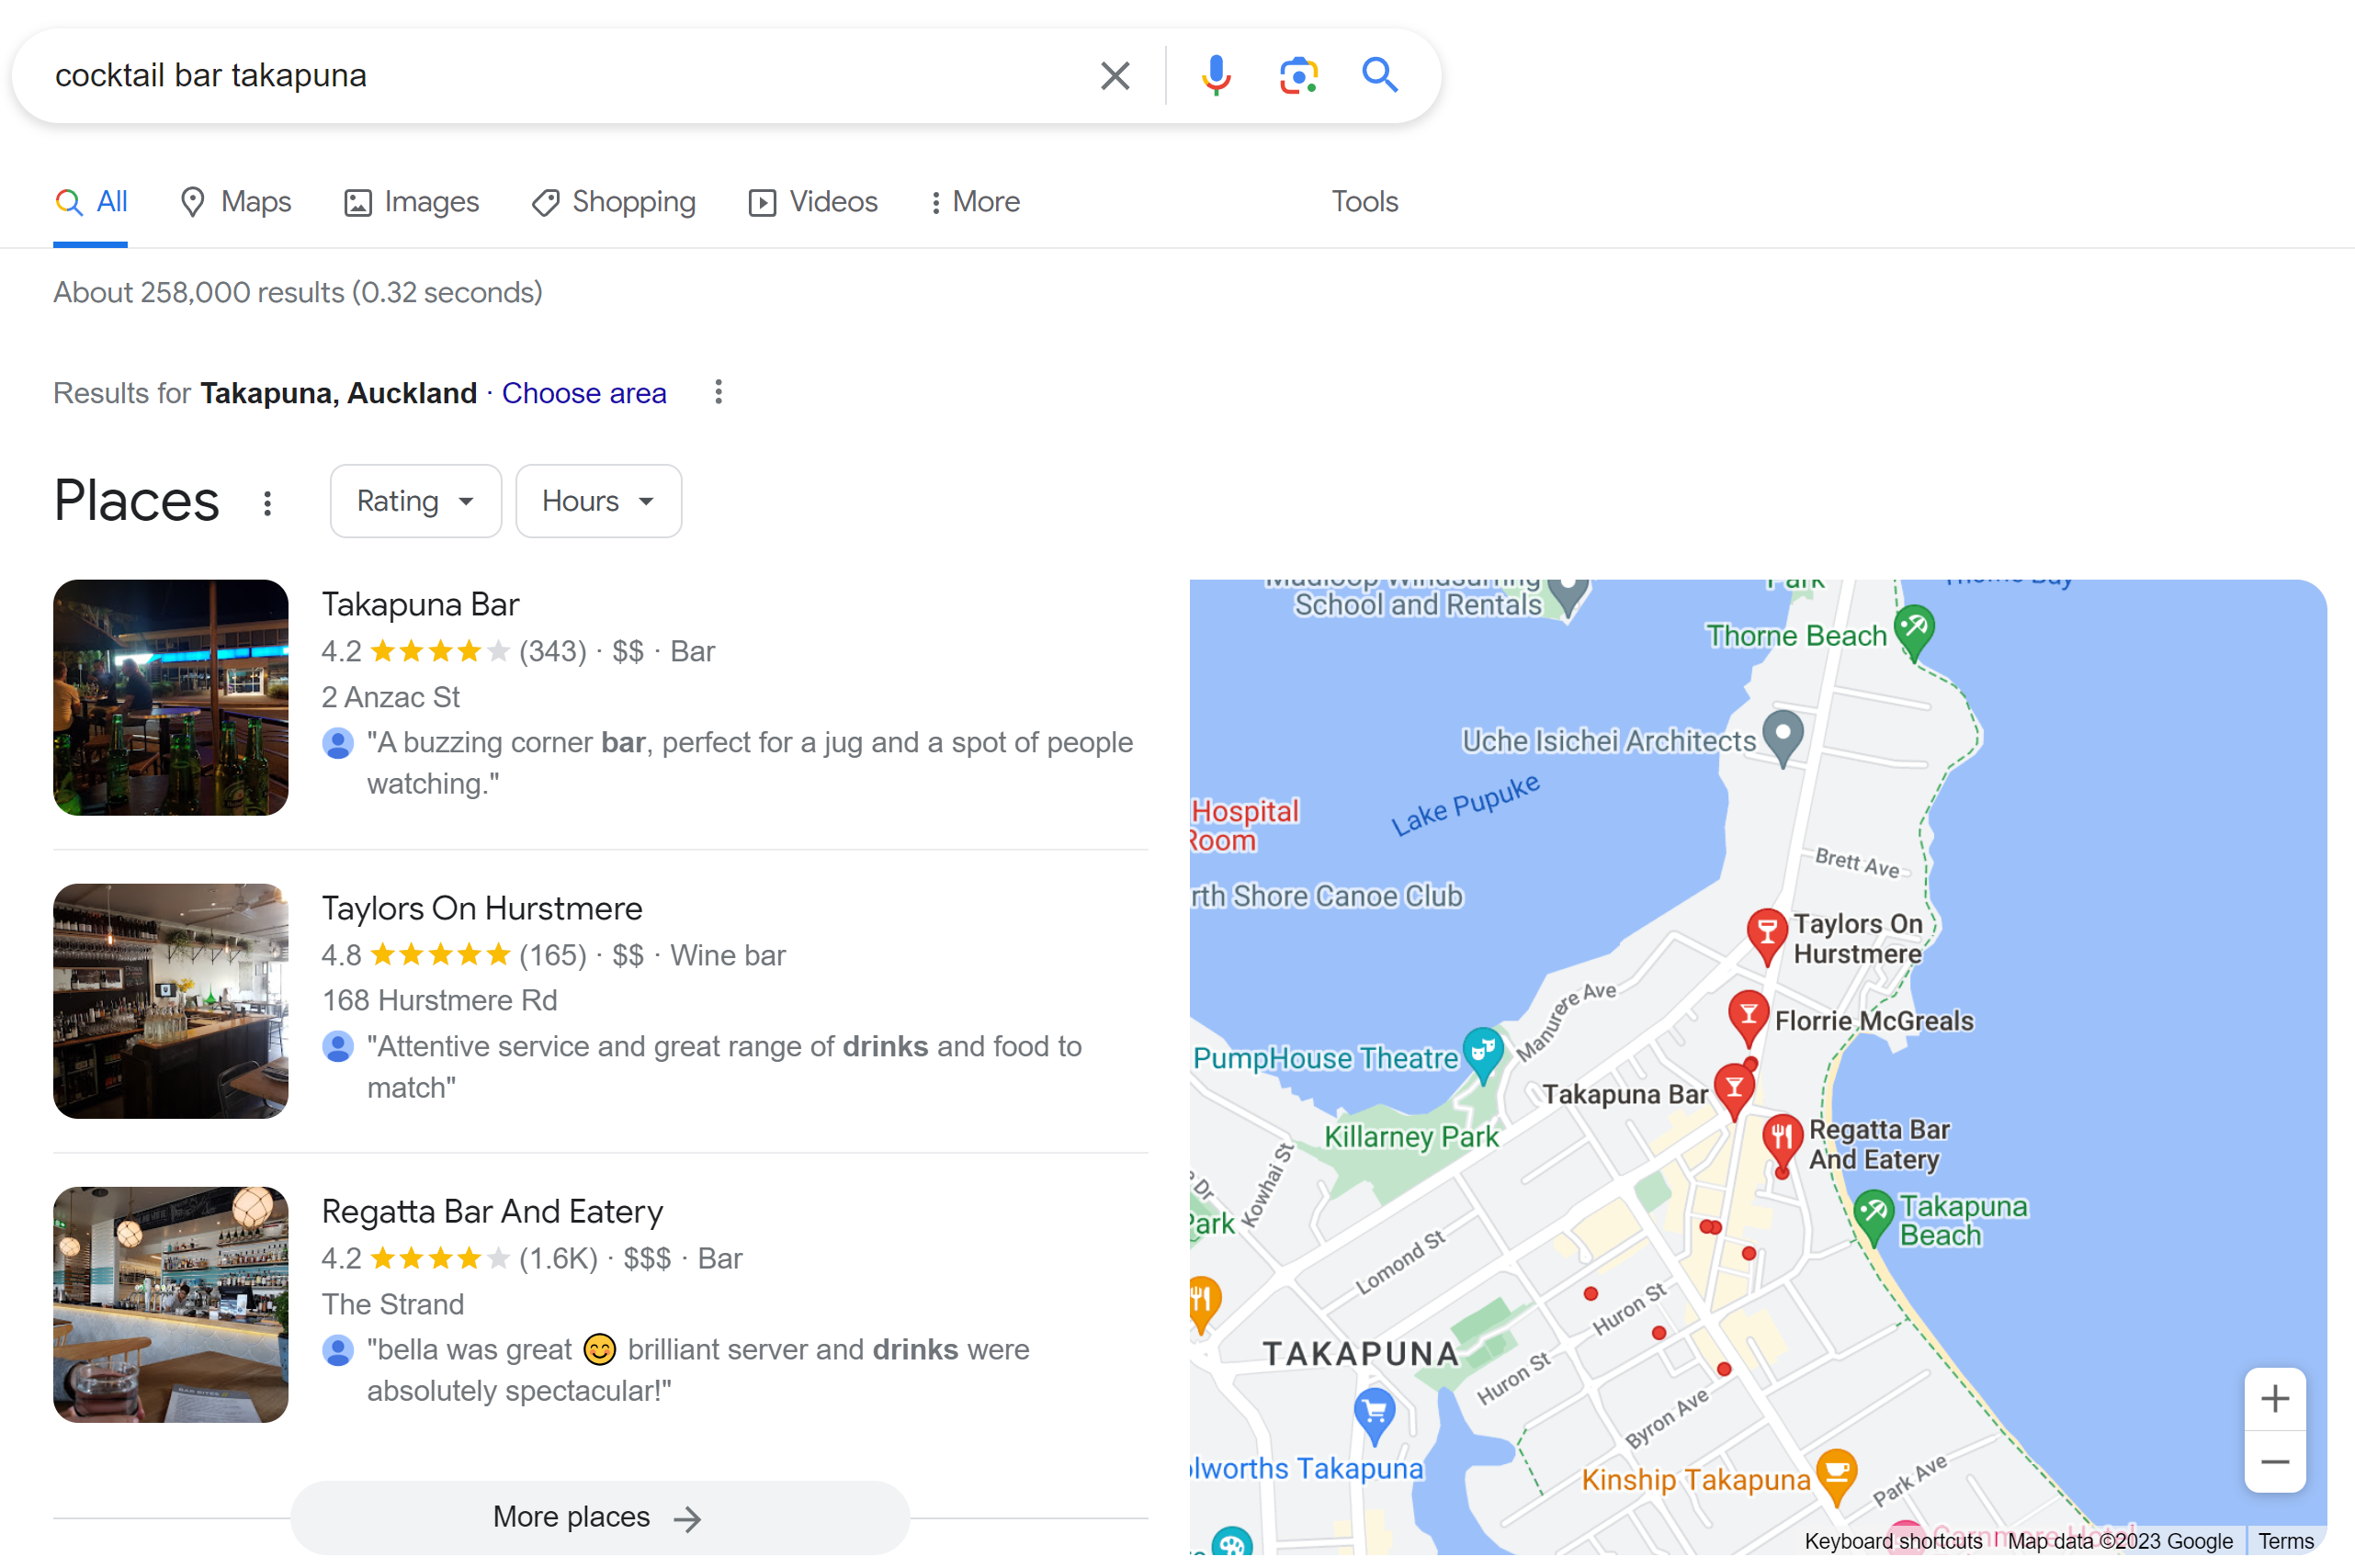Expand the Hours filter dropdown
The width and height of the screenshot is (2355, 1568).
598,501
